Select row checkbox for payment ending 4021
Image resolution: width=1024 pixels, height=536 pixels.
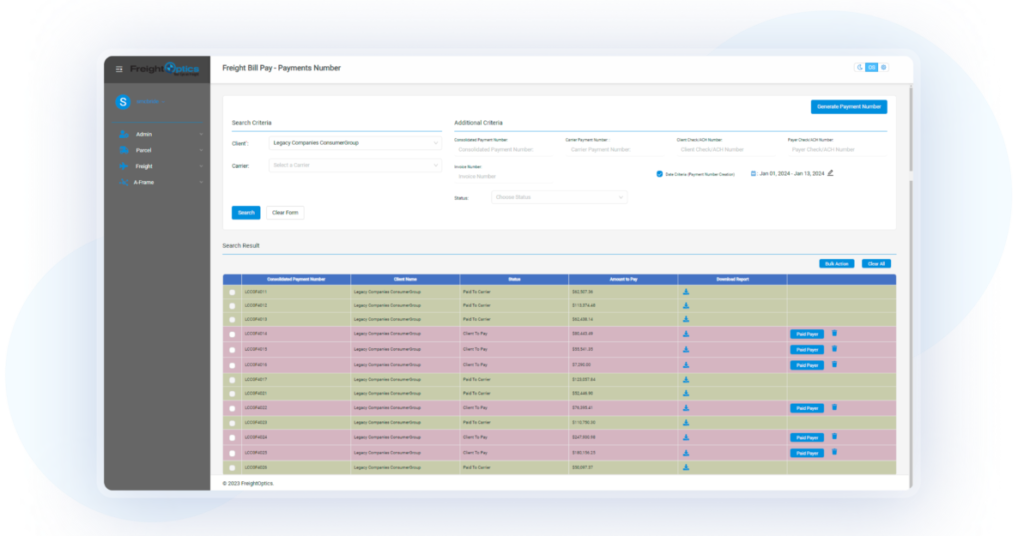click(x=232, y=394)
